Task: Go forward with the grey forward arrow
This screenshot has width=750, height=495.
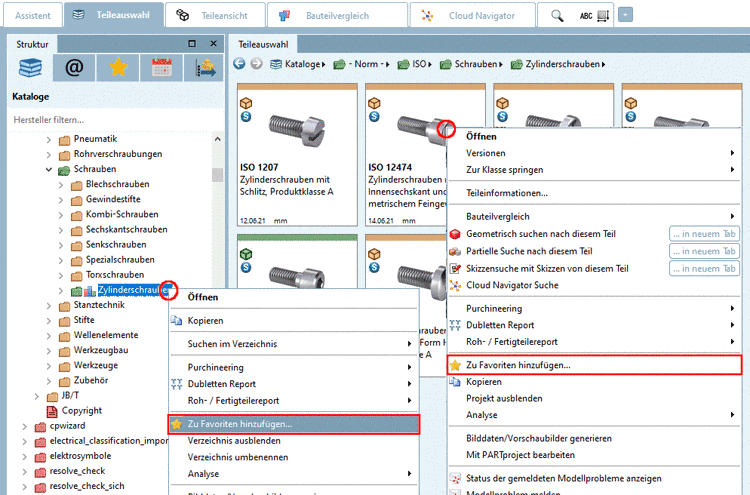Action: pyautogui.click(x=256, y=64)
